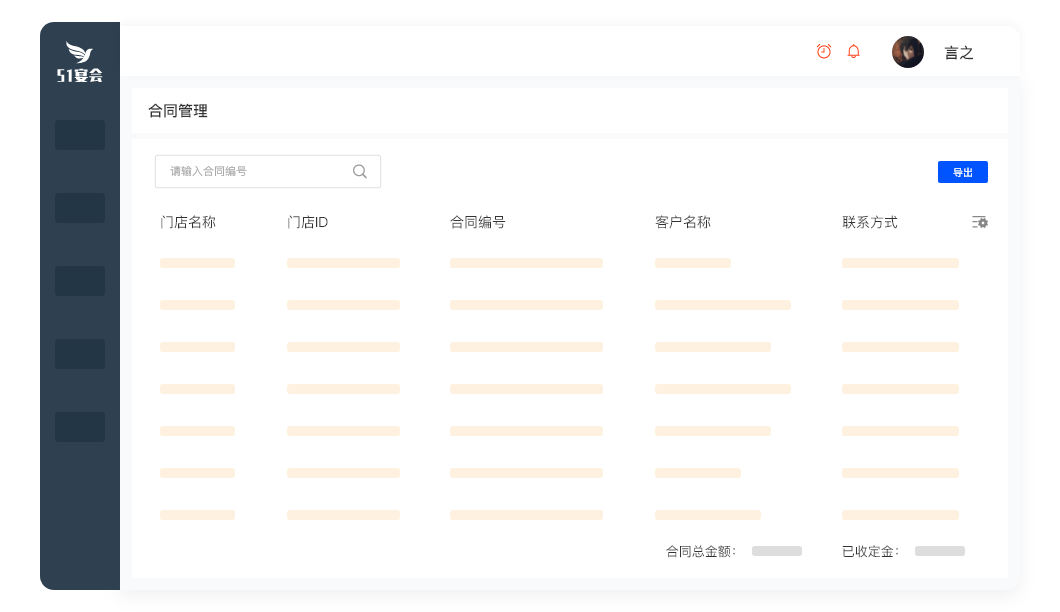Open the fourth sidebar menu item

[80, 354]
